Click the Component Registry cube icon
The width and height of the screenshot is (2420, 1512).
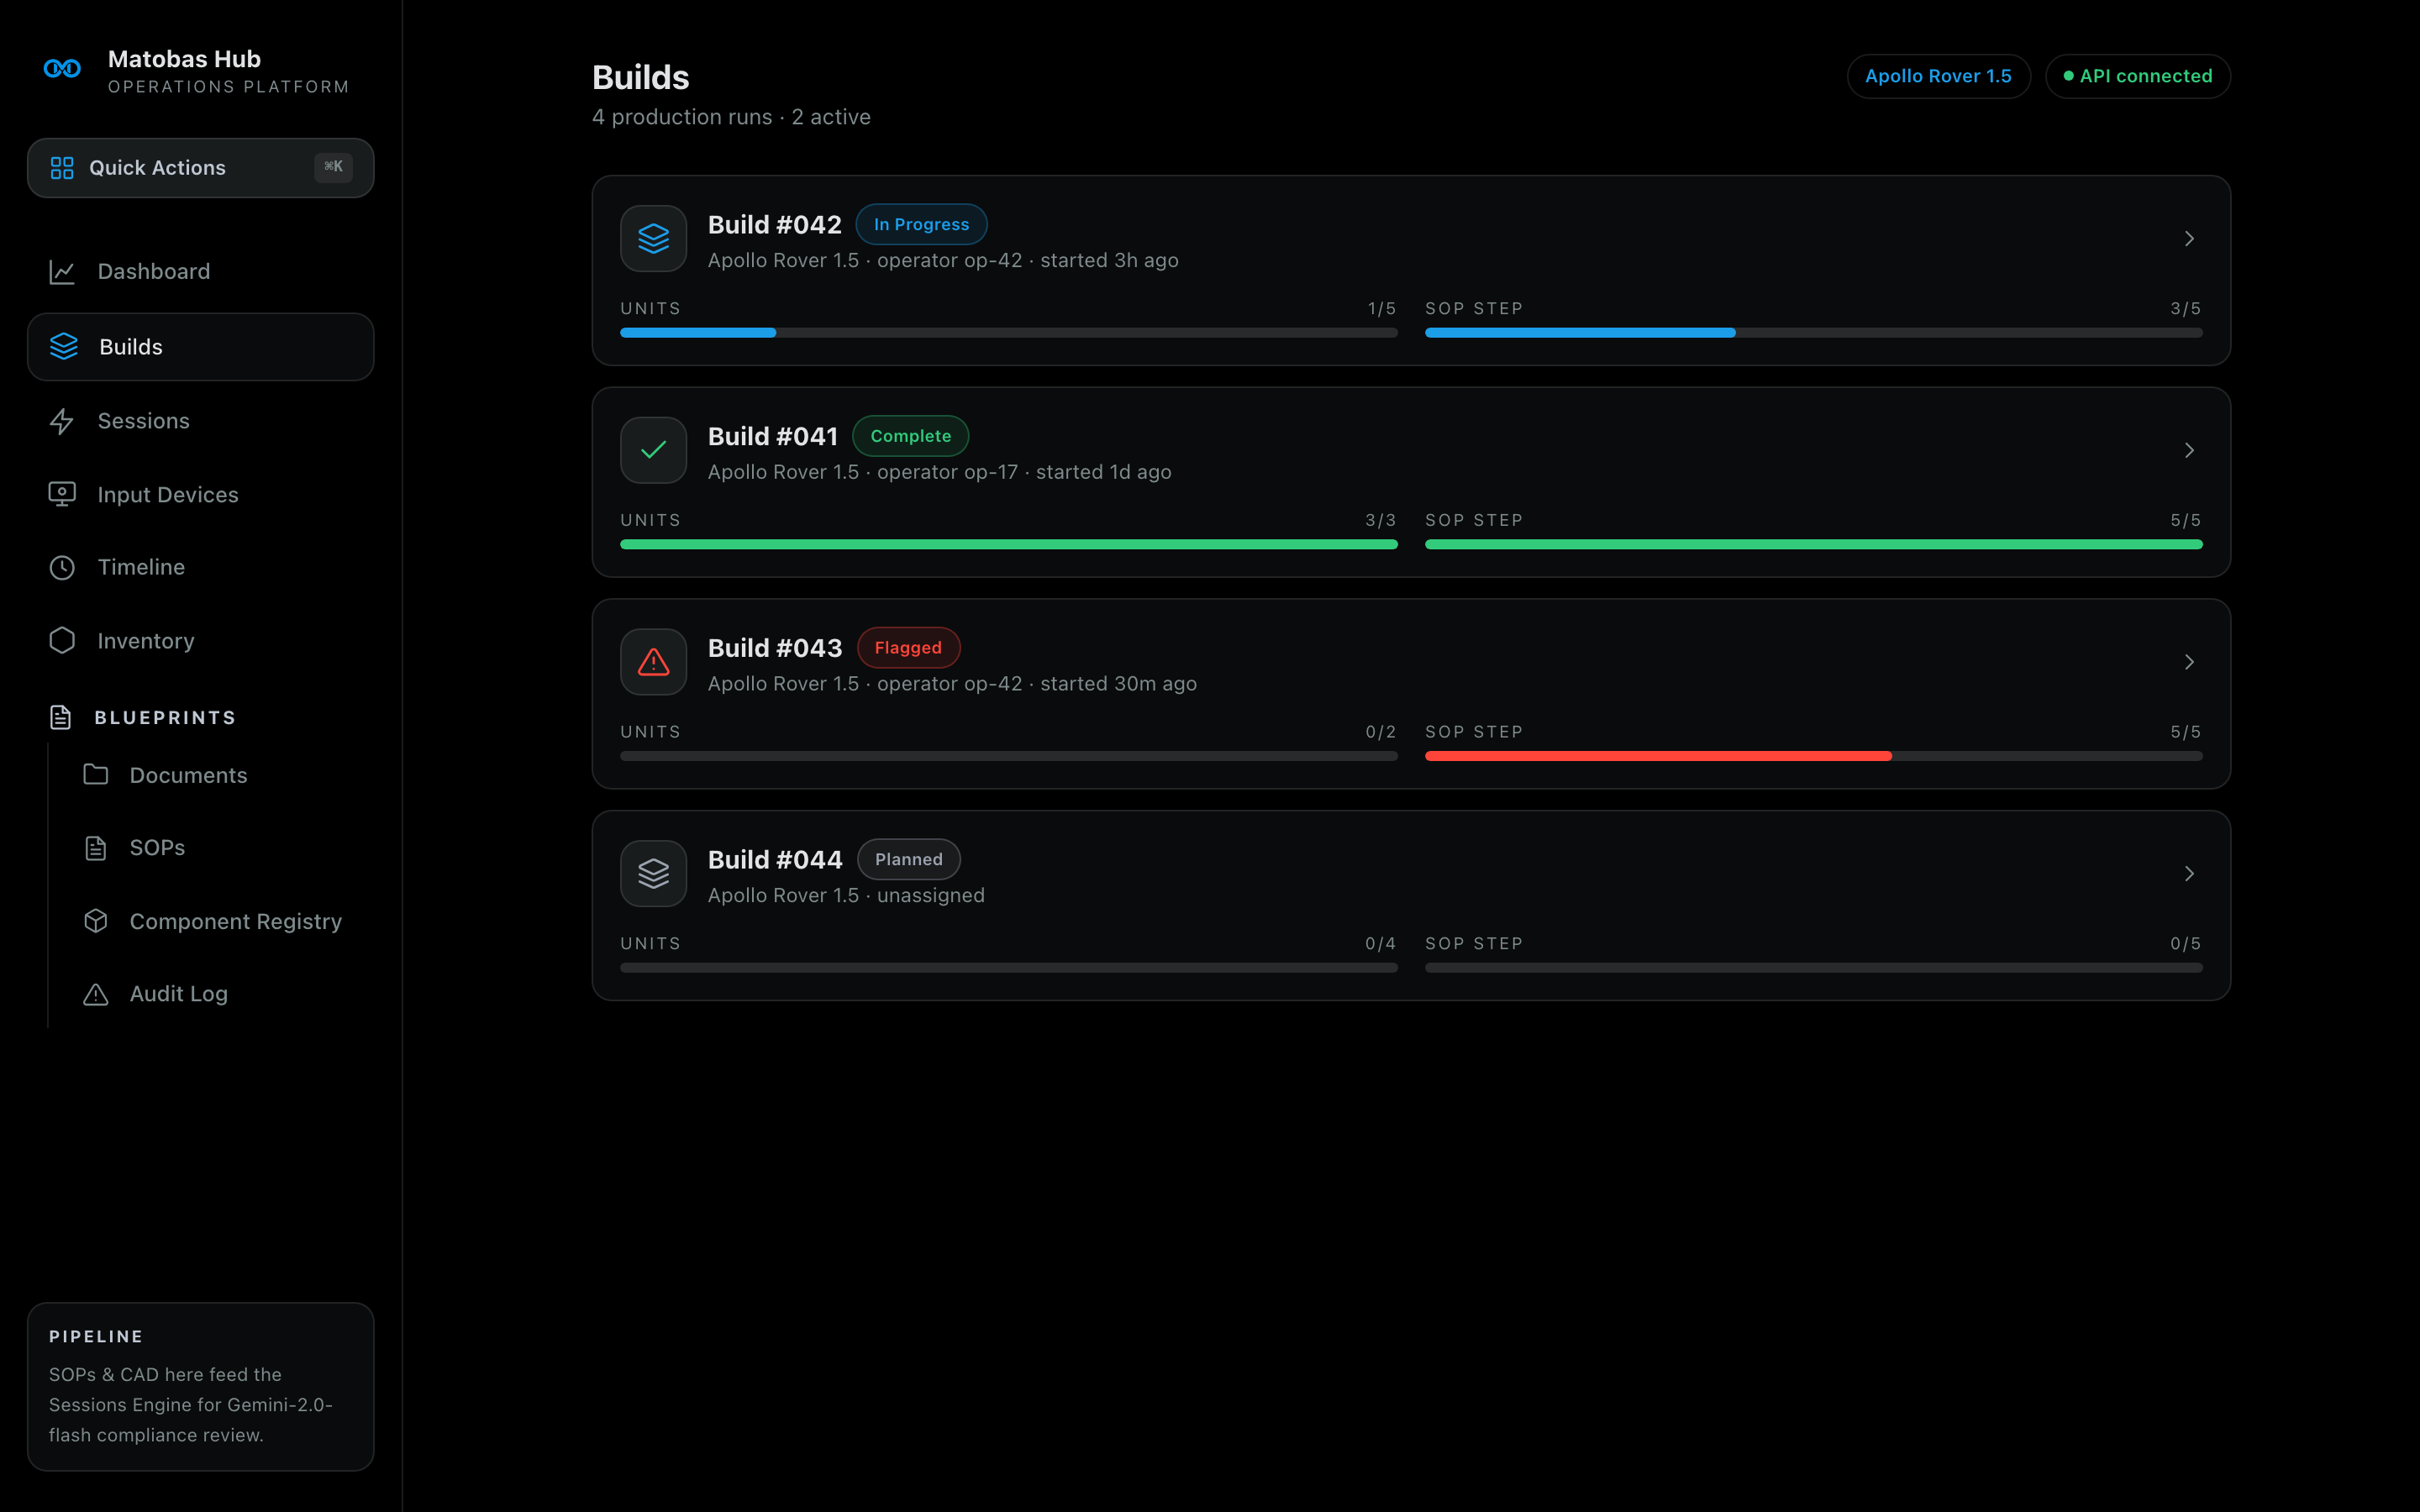tap(96, 921)
